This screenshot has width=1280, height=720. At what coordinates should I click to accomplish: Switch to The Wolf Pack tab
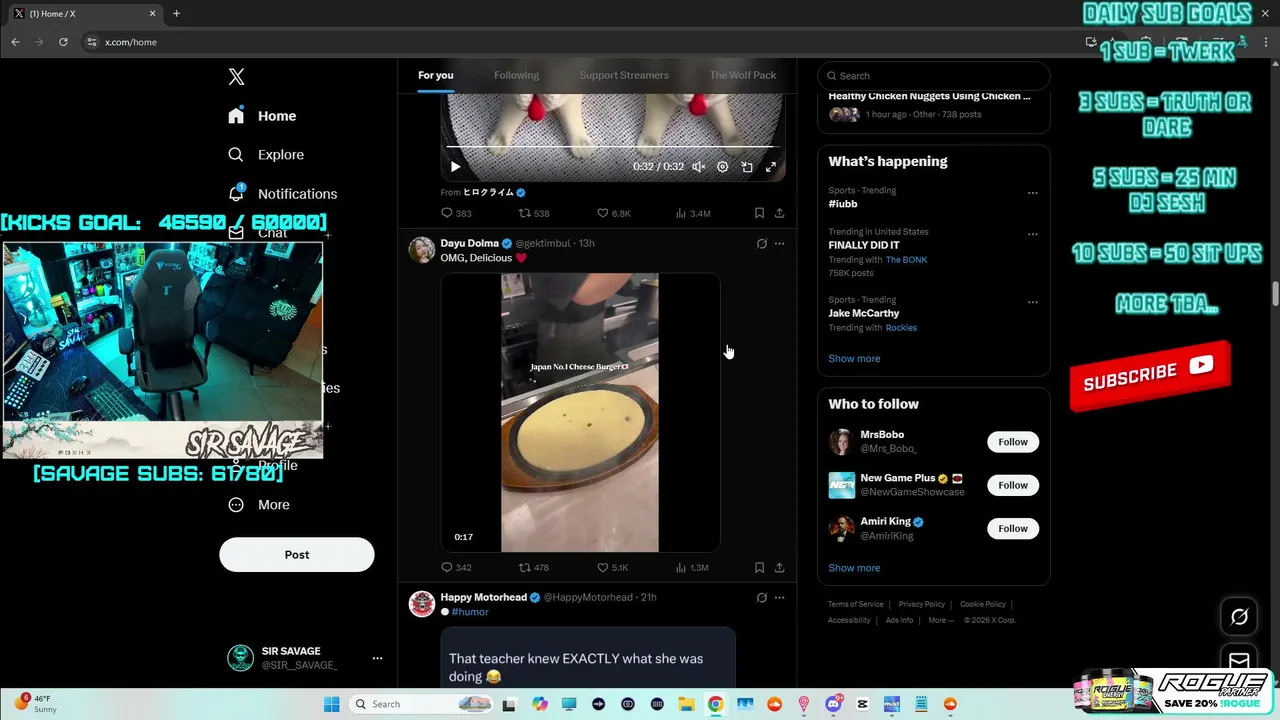pyautogui.click(x=742, y=75)
